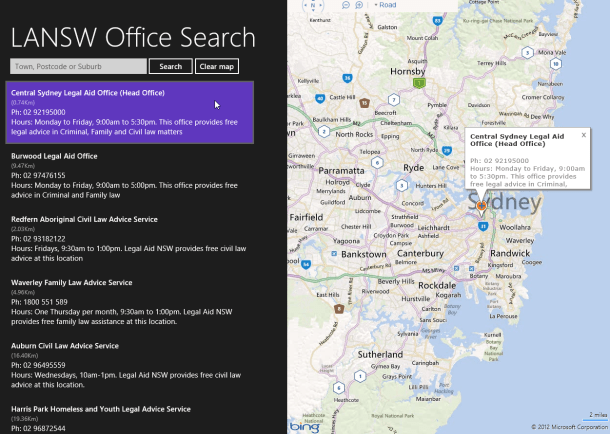Select Harris Park Homeless and Youth service
The image size is (610, 434).
[130, 418]
